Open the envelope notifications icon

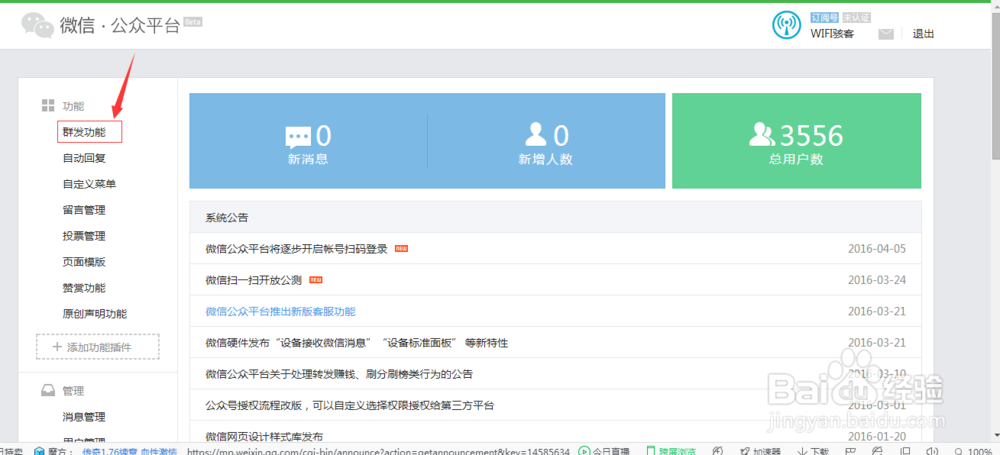886,34
